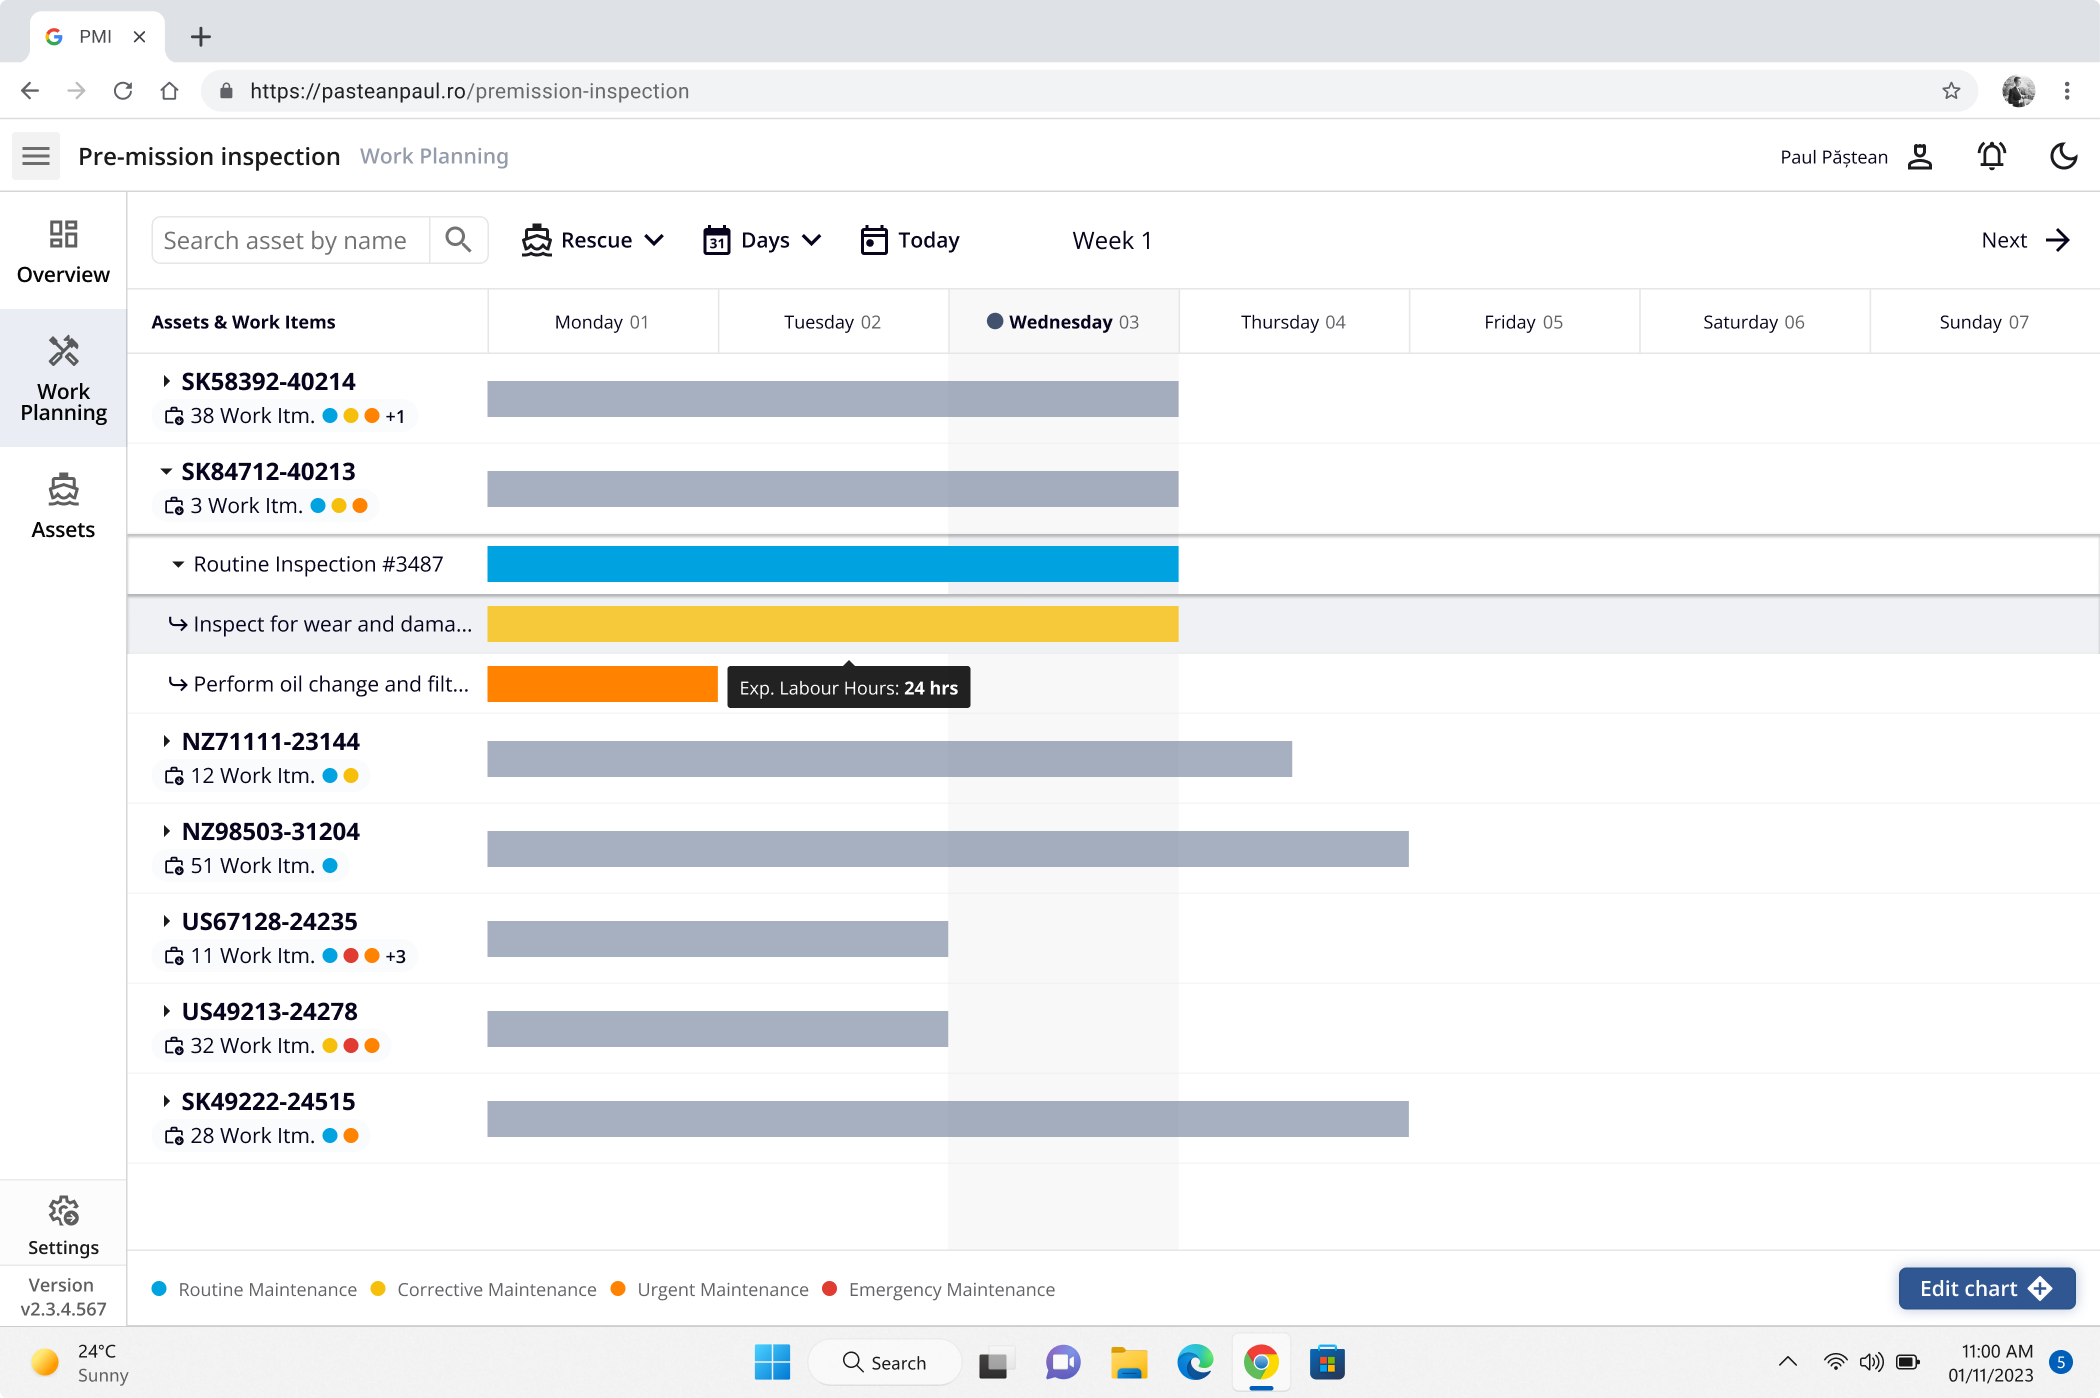This screenshot has height=1398, width=2100.
Task: Open the Days view dropdown
Action: pos(762,240)
